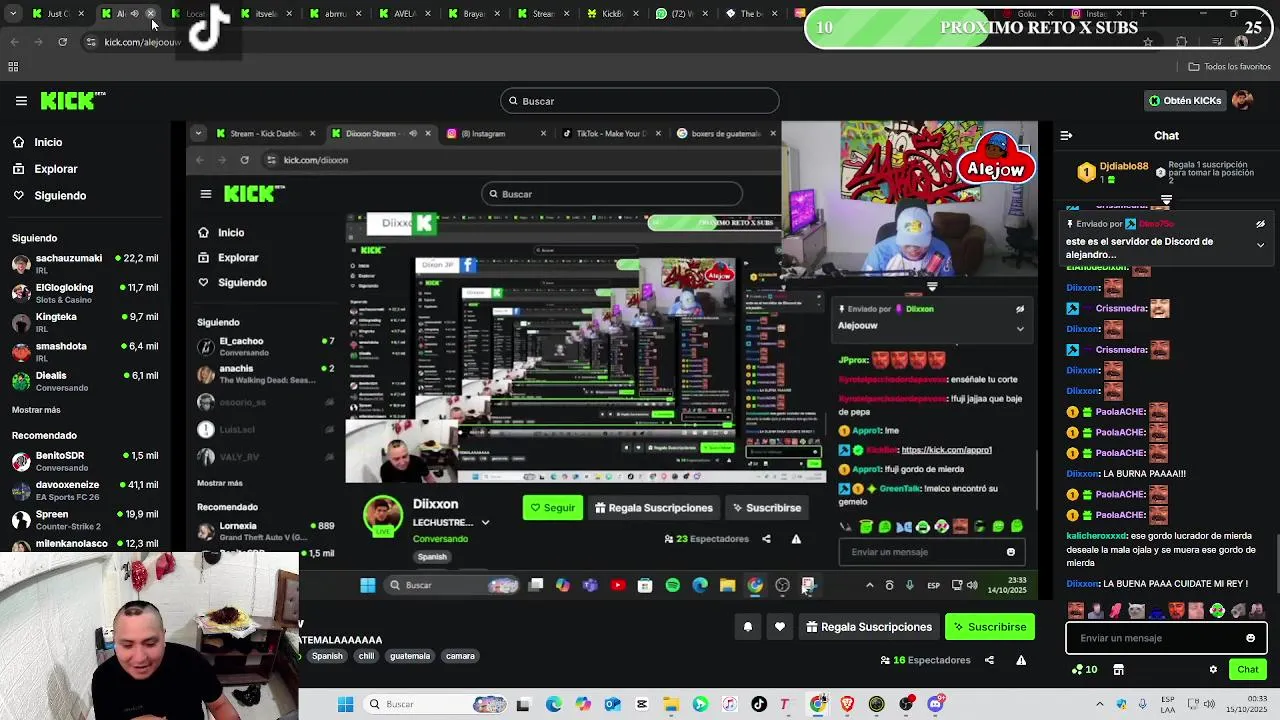Open Microsoft Edge from taskbar

[x=554, y=704]
